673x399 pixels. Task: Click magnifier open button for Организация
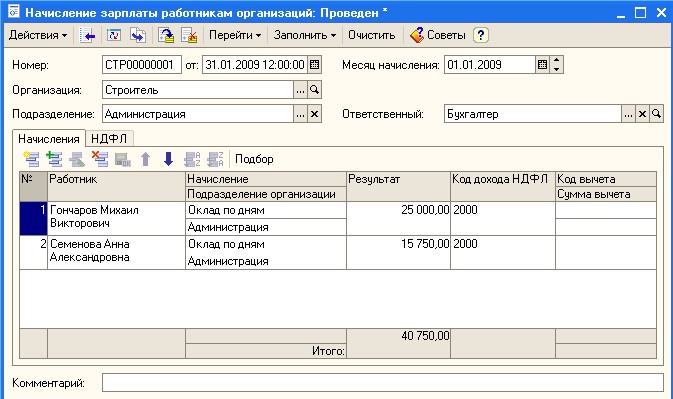point(315,90)
